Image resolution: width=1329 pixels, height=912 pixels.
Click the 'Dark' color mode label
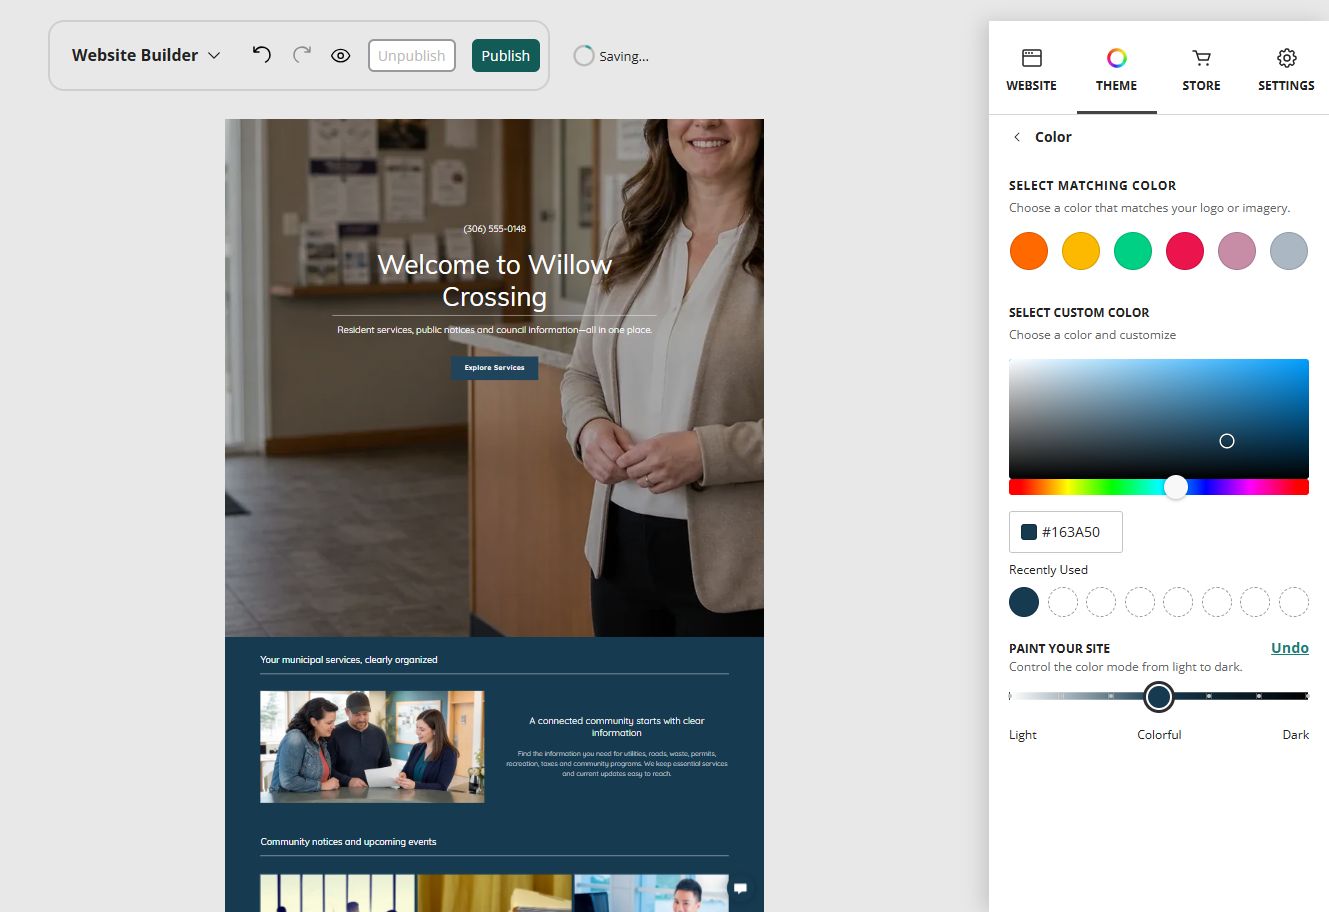1296,735
